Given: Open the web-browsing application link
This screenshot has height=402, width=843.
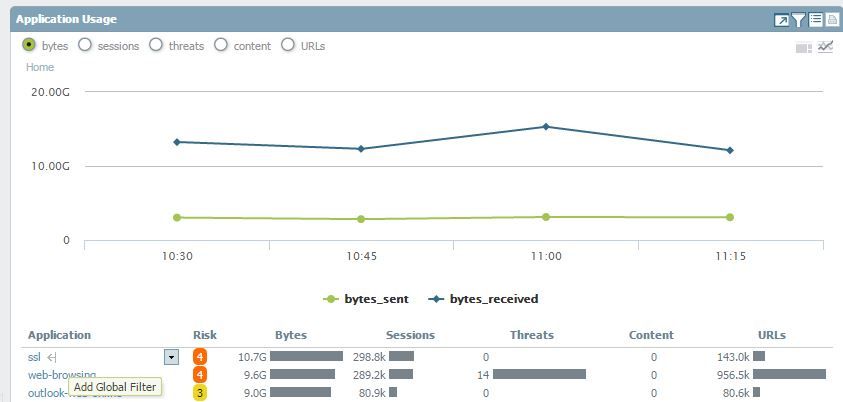Looking at the screenshot, I should point(62,374).
